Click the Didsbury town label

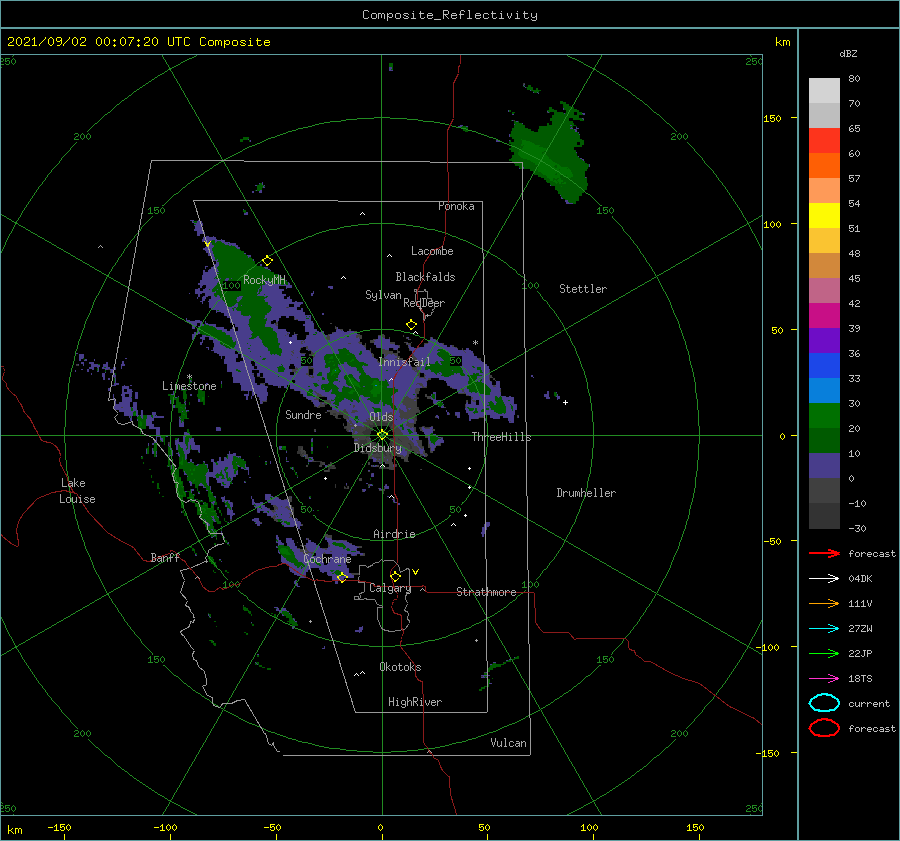click(x=377, y=448)
